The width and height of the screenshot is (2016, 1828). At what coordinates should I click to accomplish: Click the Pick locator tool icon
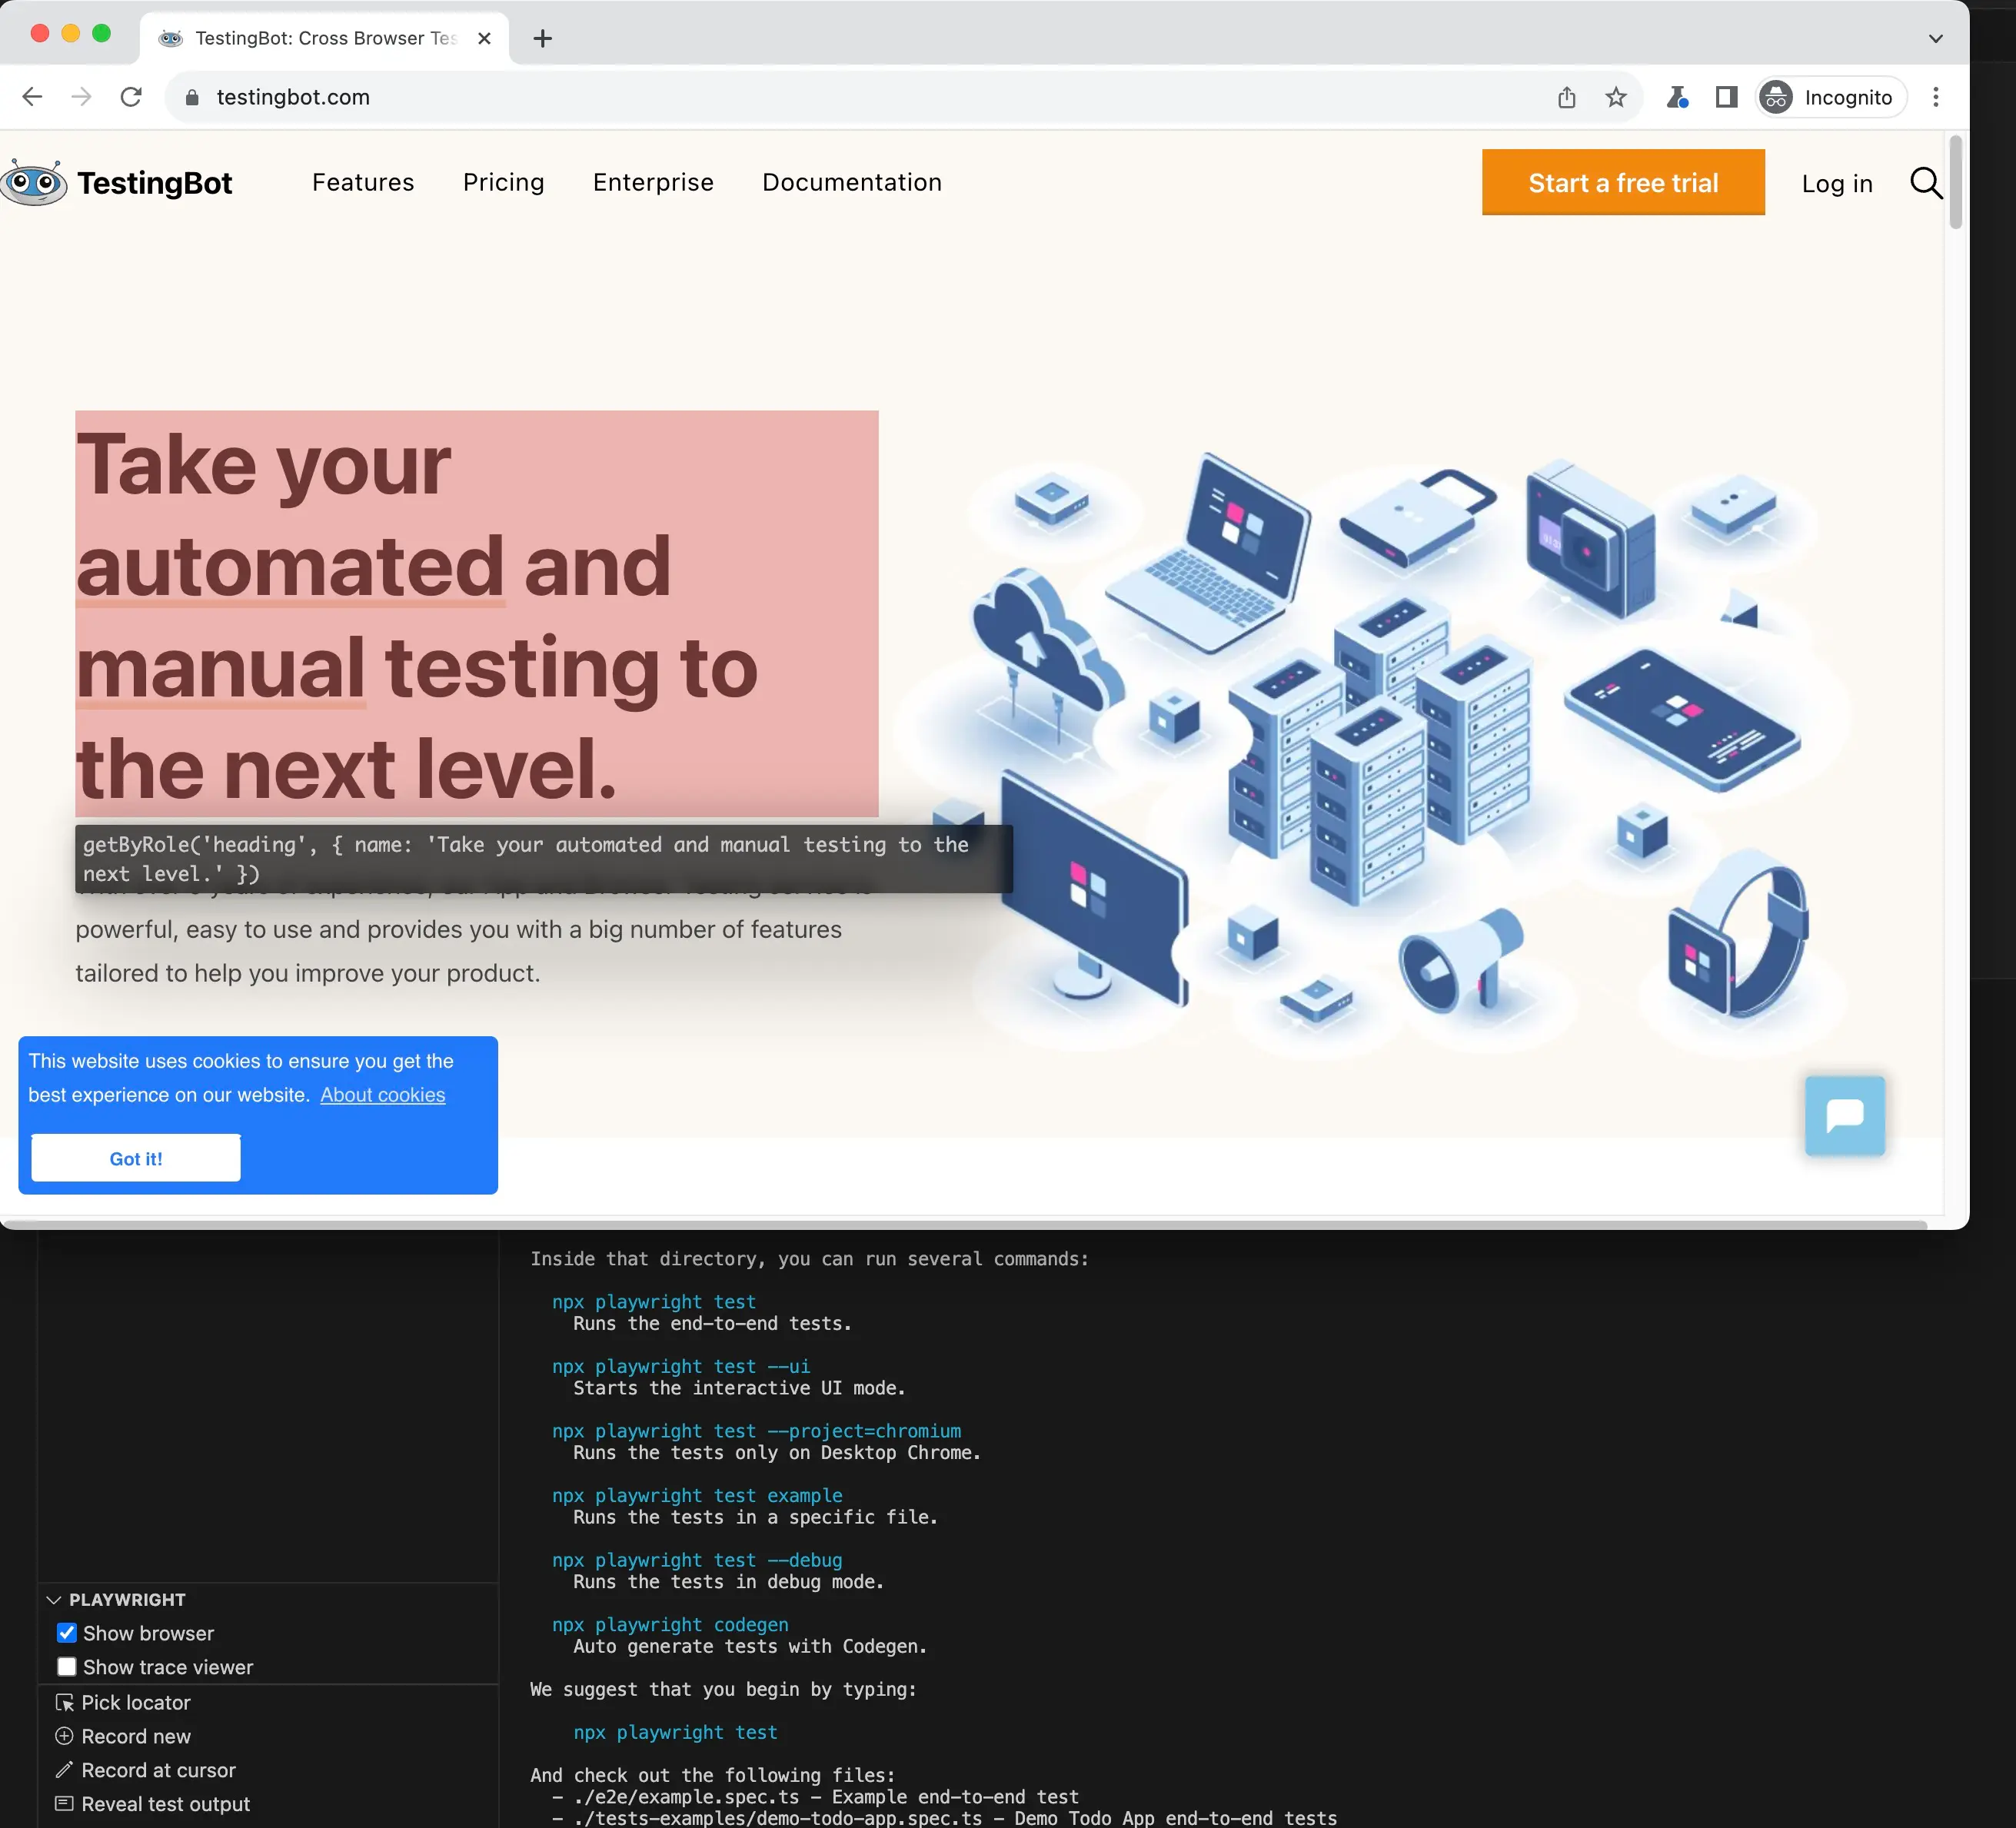pyautogui.click(x=62, y=1702)
